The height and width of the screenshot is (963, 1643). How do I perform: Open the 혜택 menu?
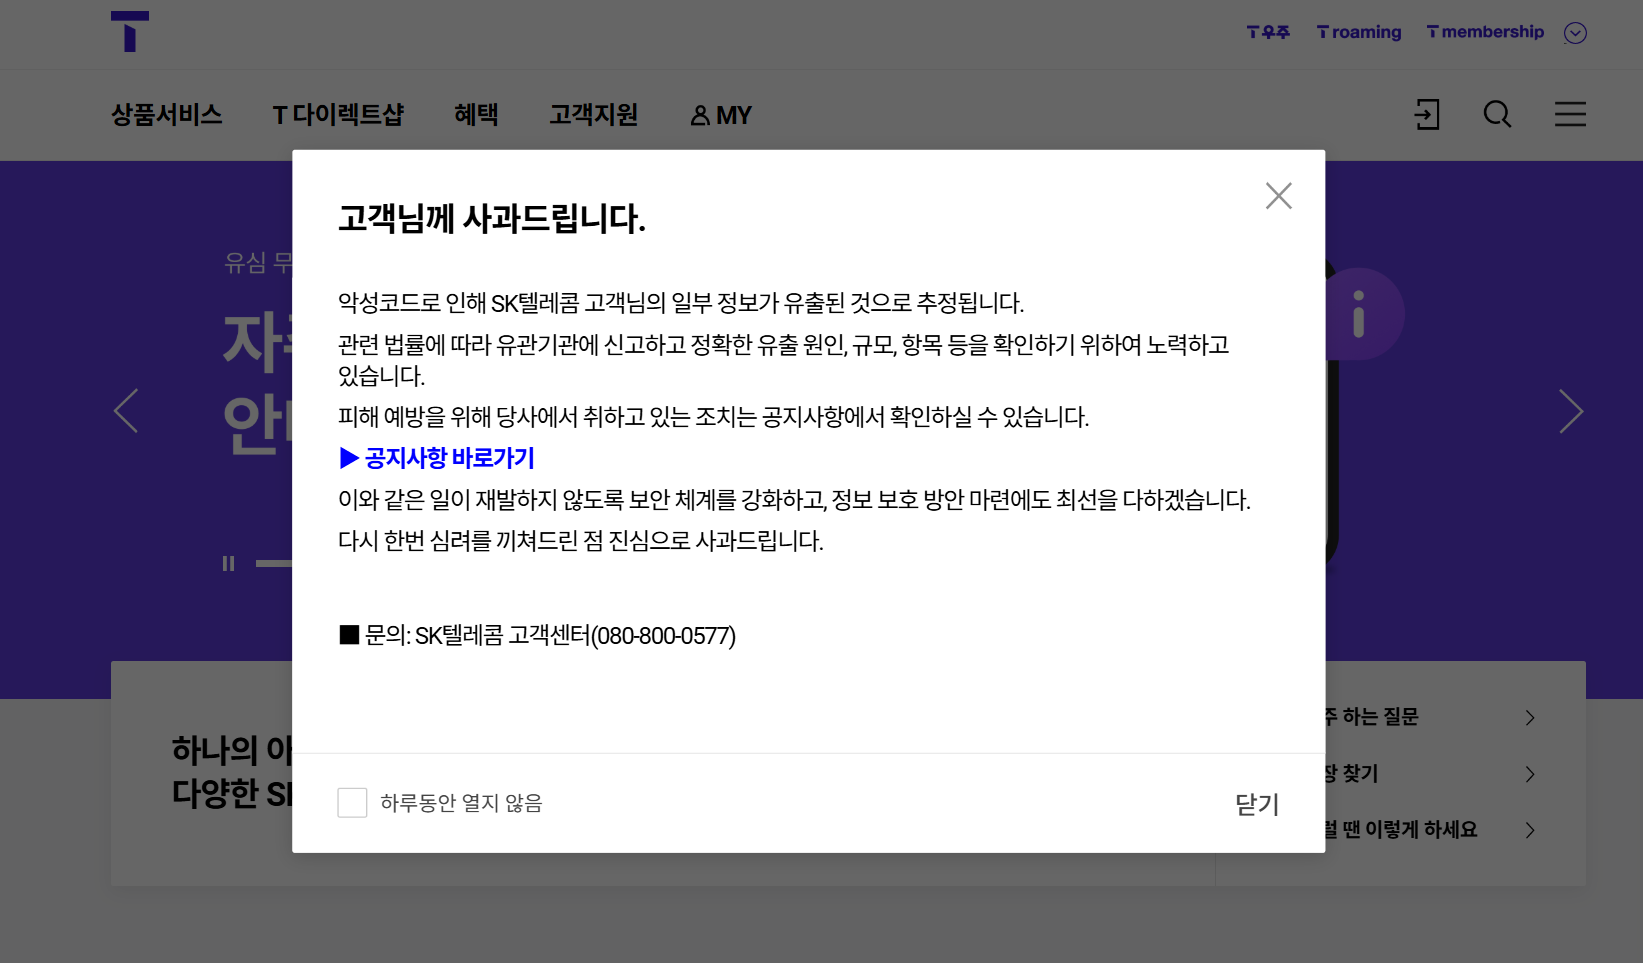coord(476,115)
